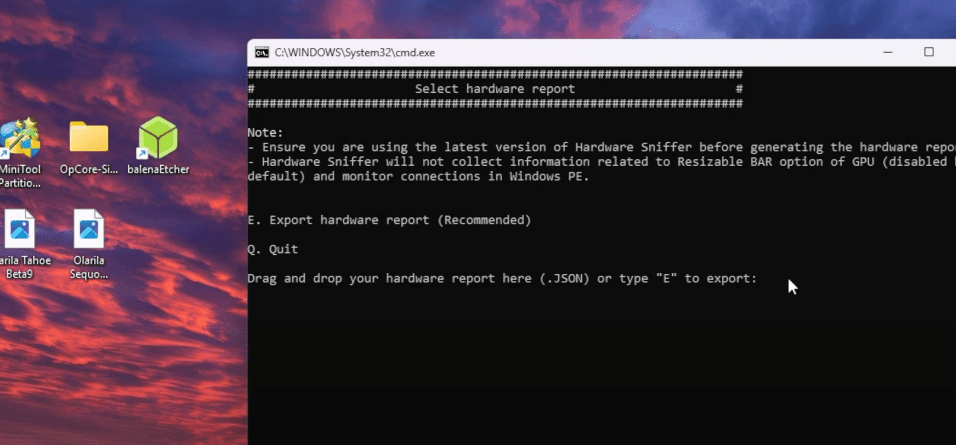This screenshot has height=445, width=956.
Task: Select the Olarila Tahoe Beta9 image file icon
Action: click(x=20, y=230)
